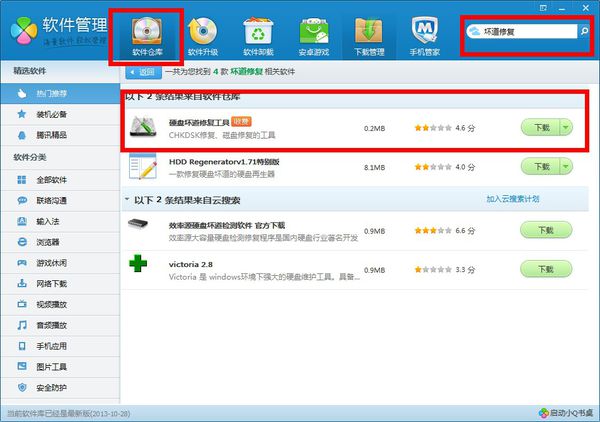Click the 加入云搜索计划 link
Viewport: 600px width, 422px height.
point(513,199)
